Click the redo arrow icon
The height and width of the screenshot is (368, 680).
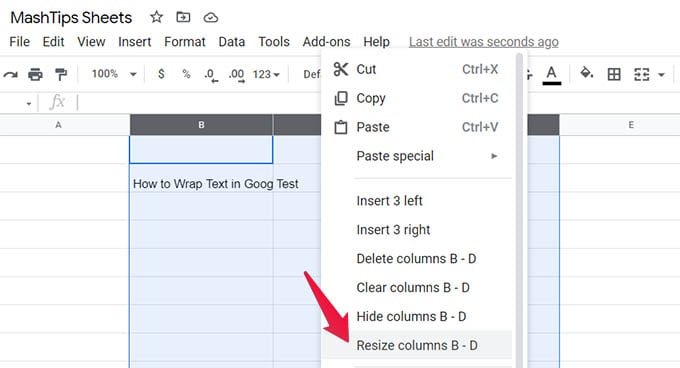(10, 75)
